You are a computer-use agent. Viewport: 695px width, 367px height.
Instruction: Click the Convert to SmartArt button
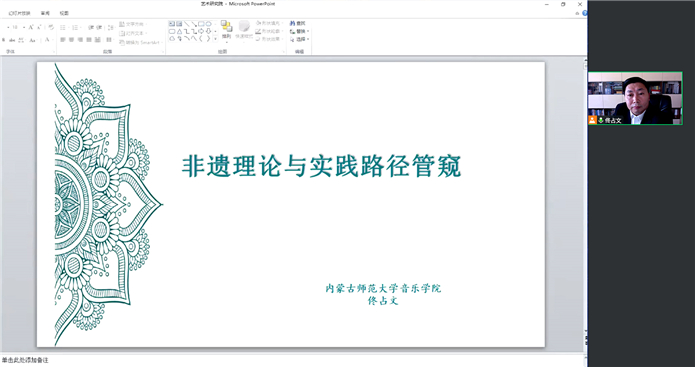point(141,43)
